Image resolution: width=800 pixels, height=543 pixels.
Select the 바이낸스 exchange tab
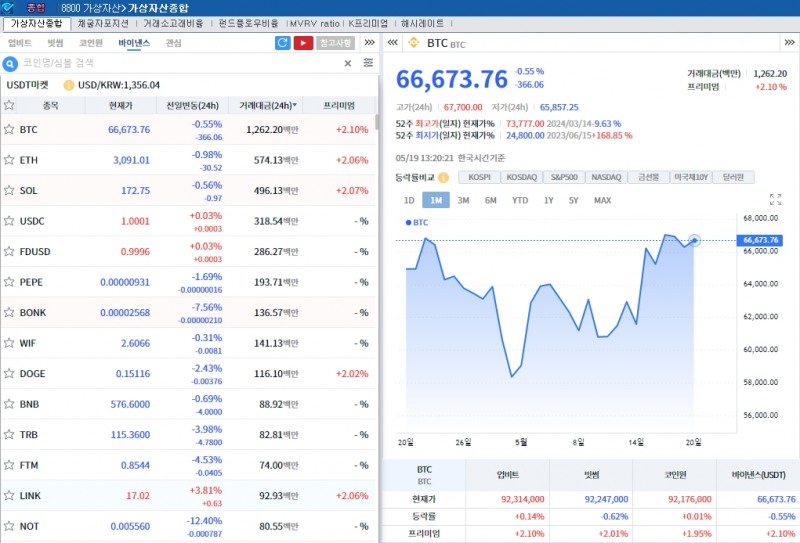[x=134, y=43]
